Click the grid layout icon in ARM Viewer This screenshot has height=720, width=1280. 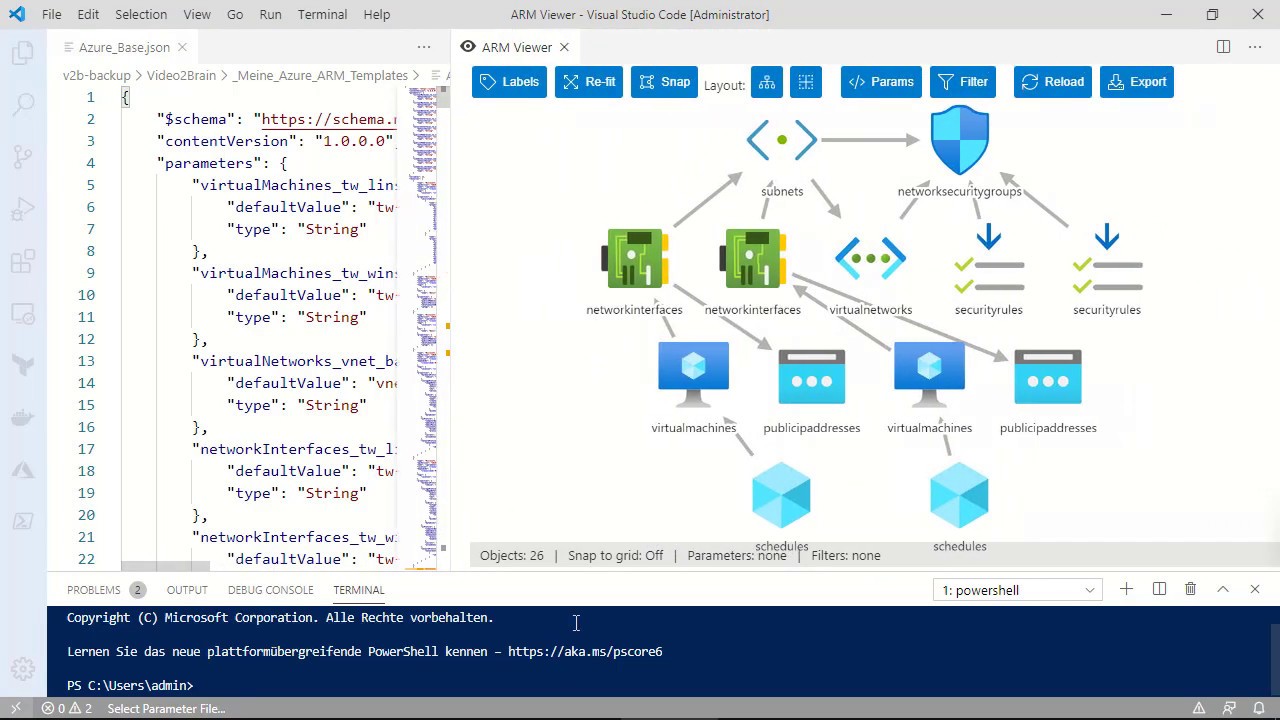(x=806, y=82)
